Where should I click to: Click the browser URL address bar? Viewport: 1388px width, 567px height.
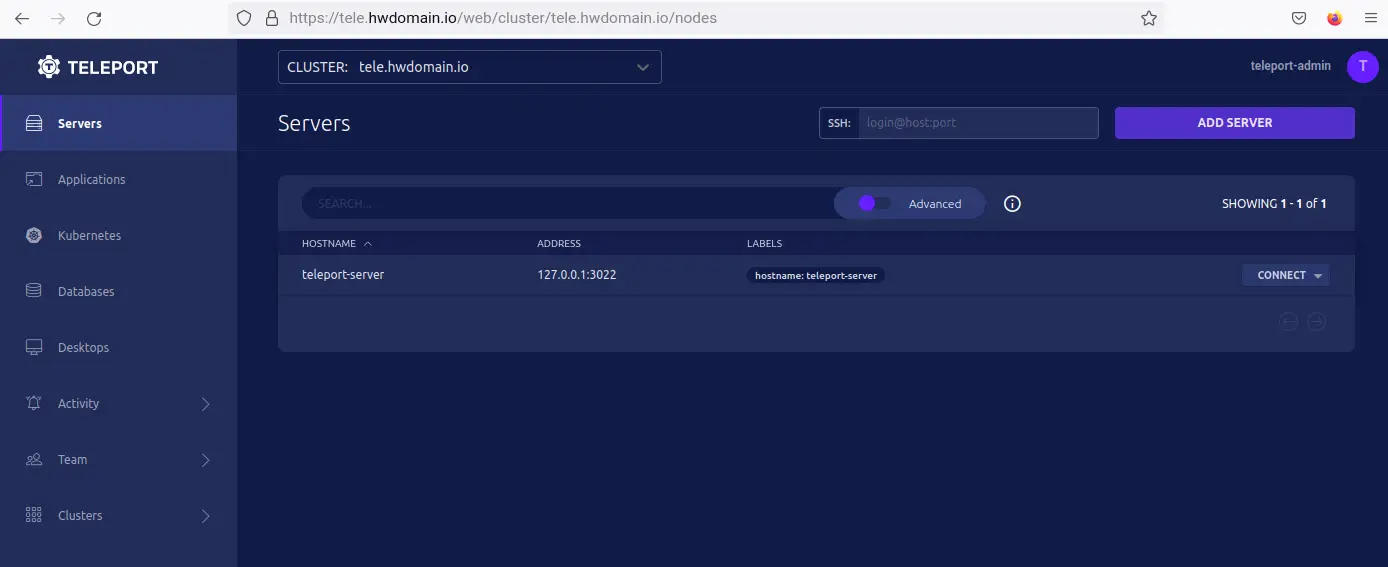(x=696, y=18)
